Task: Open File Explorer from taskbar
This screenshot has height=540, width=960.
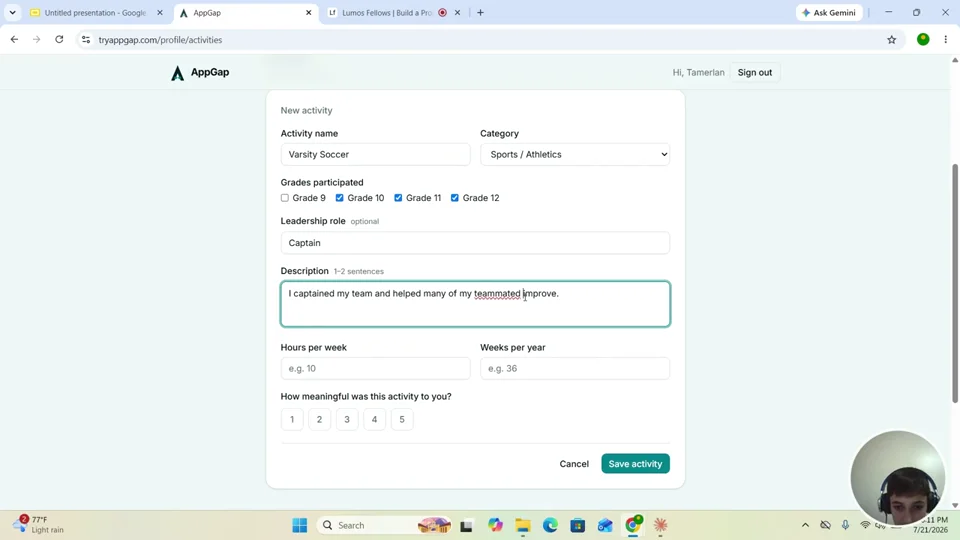Action: point(522,525)
